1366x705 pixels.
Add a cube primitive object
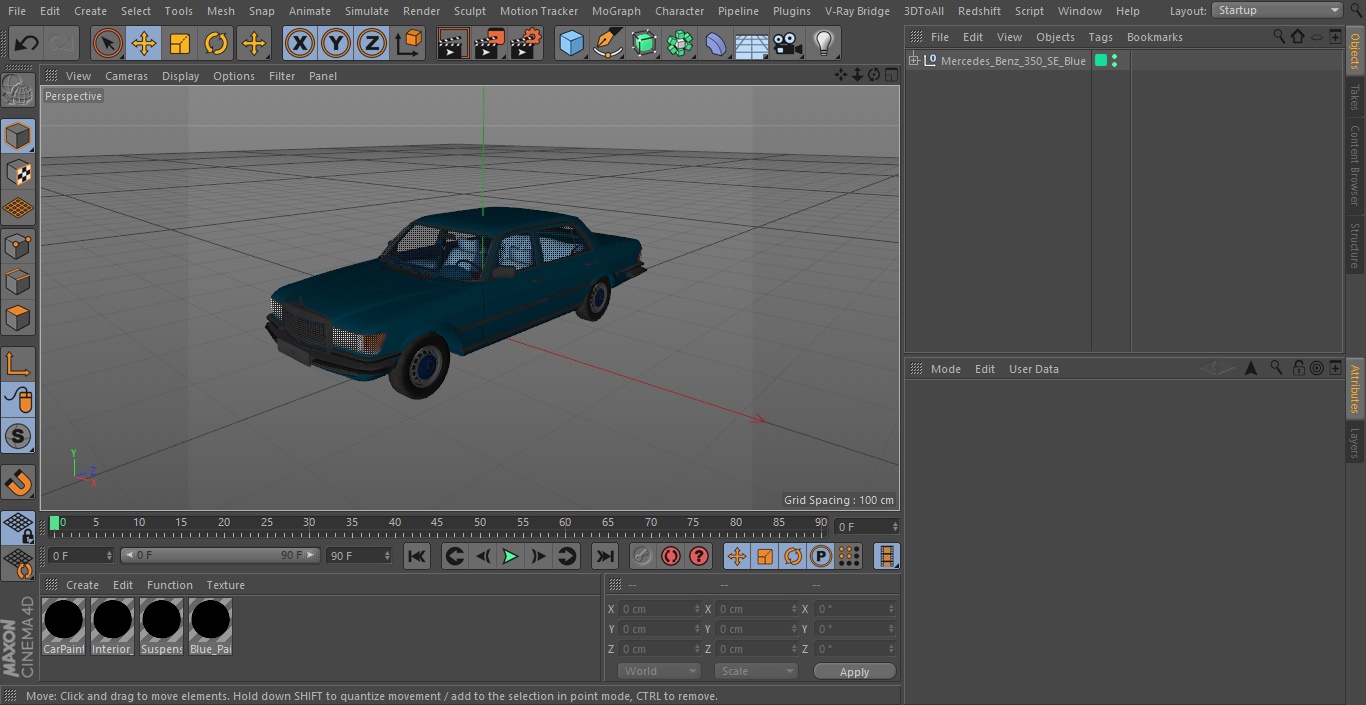pos(571,44)
